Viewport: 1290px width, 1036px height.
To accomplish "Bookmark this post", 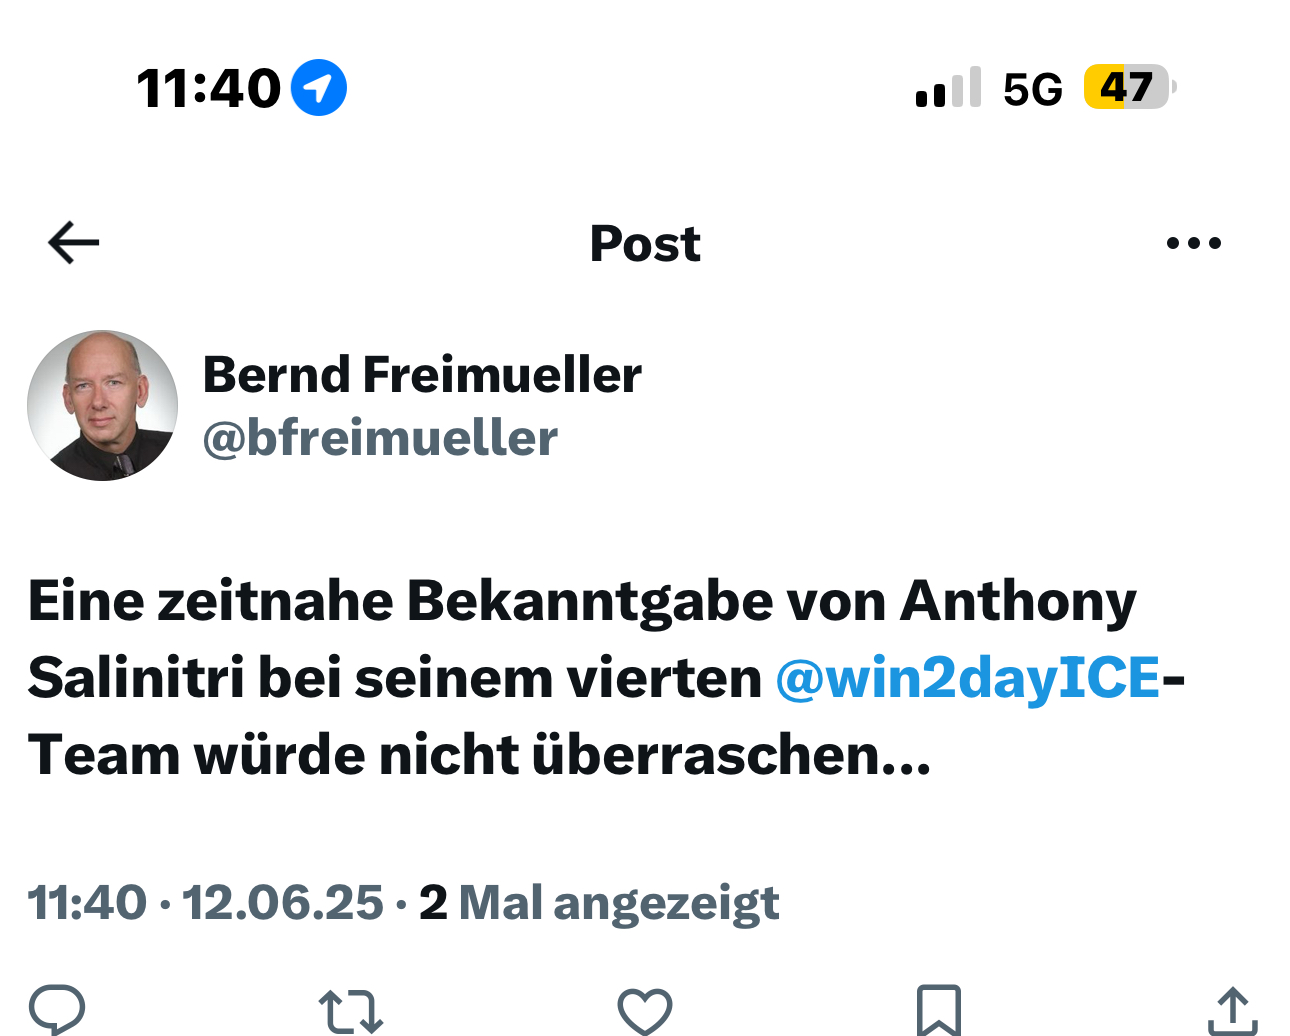I will (x=939, y=1010).
